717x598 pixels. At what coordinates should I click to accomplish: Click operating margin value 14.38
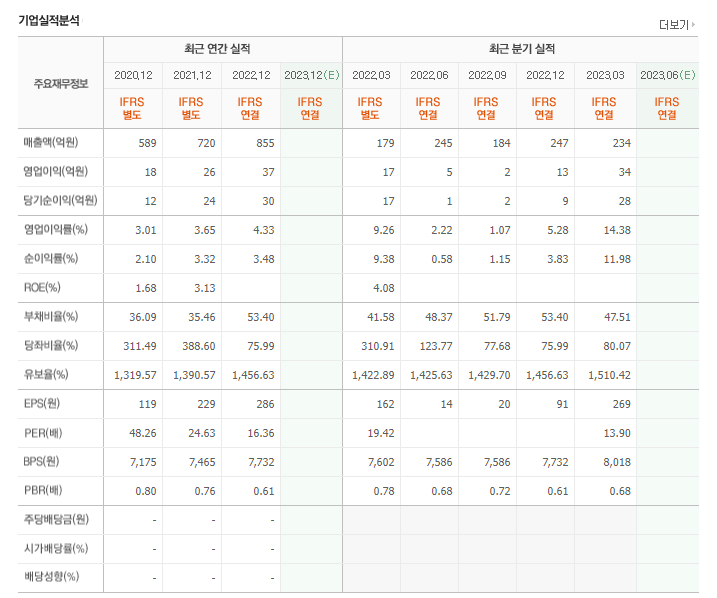617,230
